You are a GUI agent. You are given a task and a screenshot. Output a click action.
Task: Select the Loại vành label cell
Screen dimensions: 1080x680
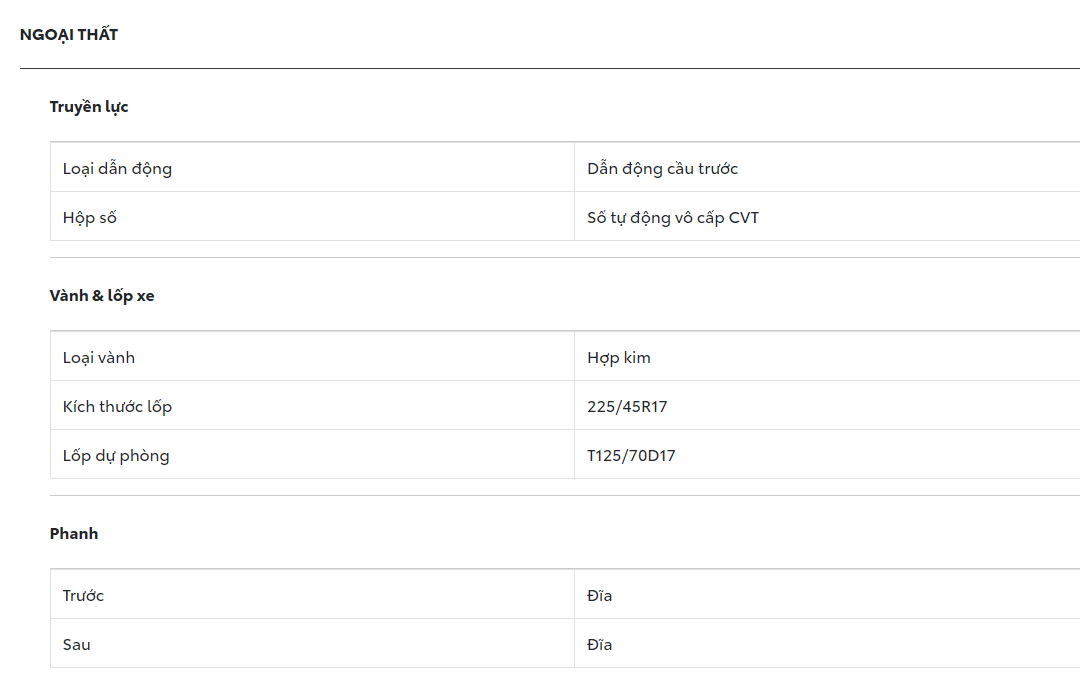pos(99,358)
